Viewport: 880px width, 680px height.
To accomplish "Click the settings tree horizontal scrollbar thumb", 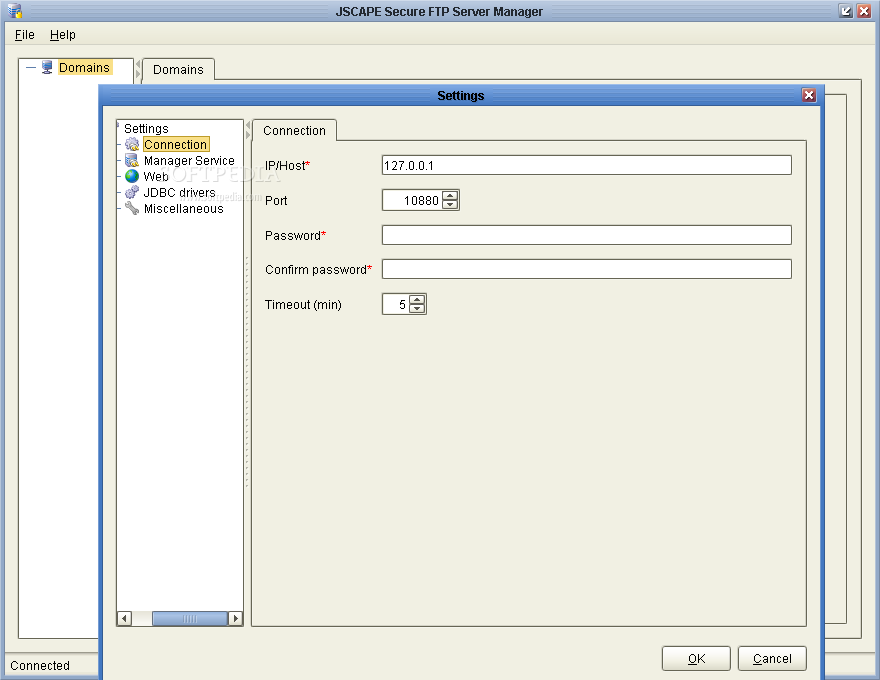I will tap(190, 619).
